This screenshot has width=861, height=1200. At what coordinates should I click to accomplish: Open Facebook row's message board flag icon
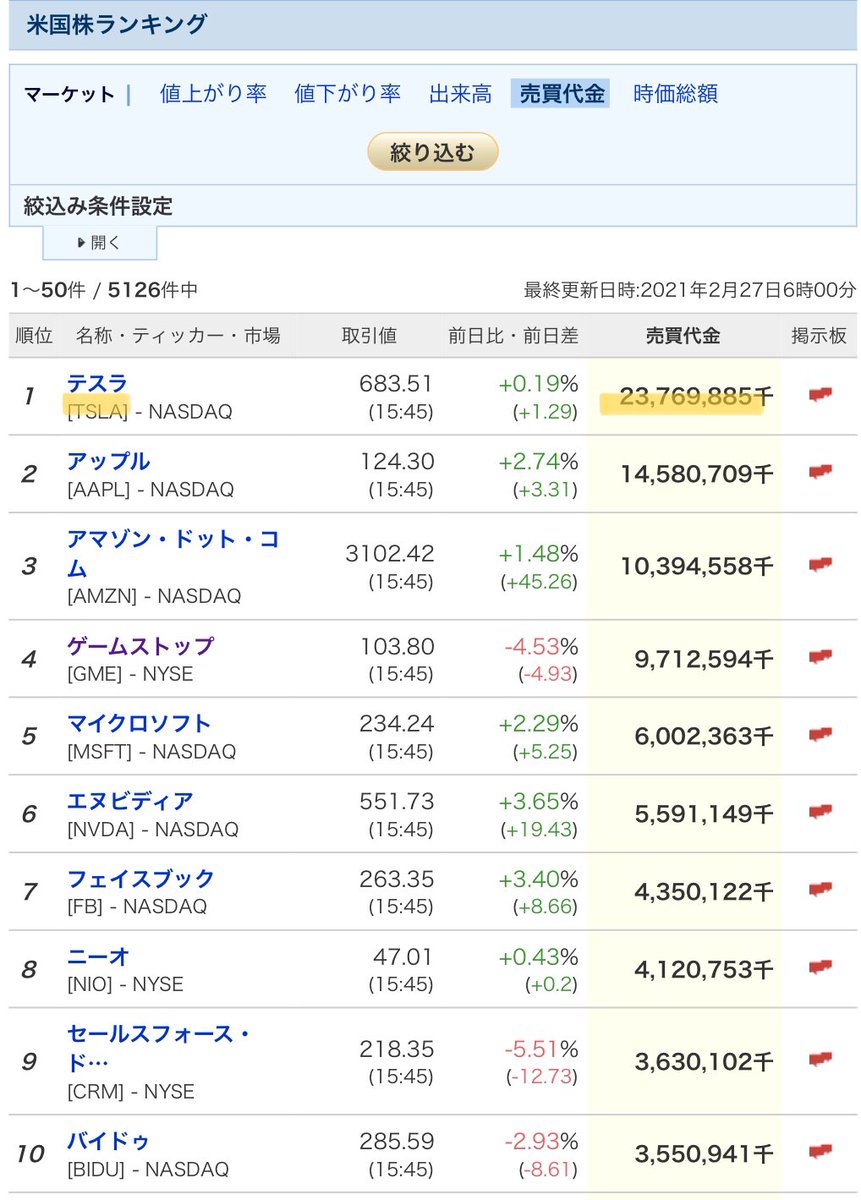point(821,890)
